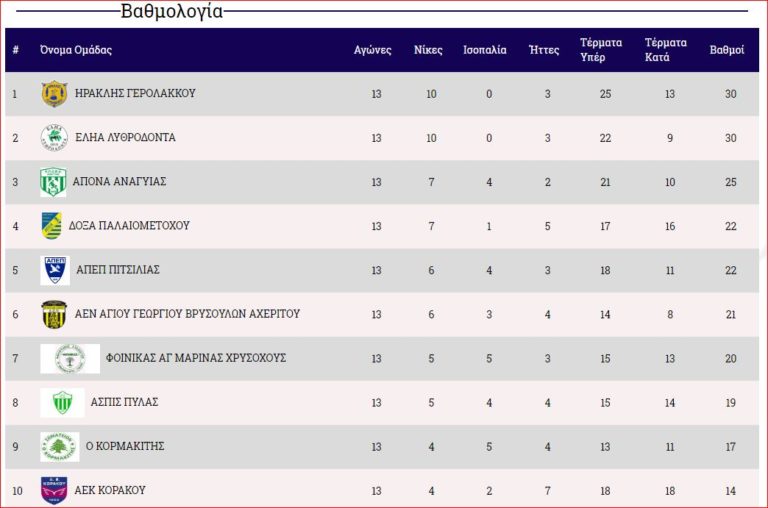768x508 pixels.
Task: Click the ΑΣΠΙΣ ΠΥΛΑΣ green shield logo
Action: pyautogui.click(x=62, y=402)
